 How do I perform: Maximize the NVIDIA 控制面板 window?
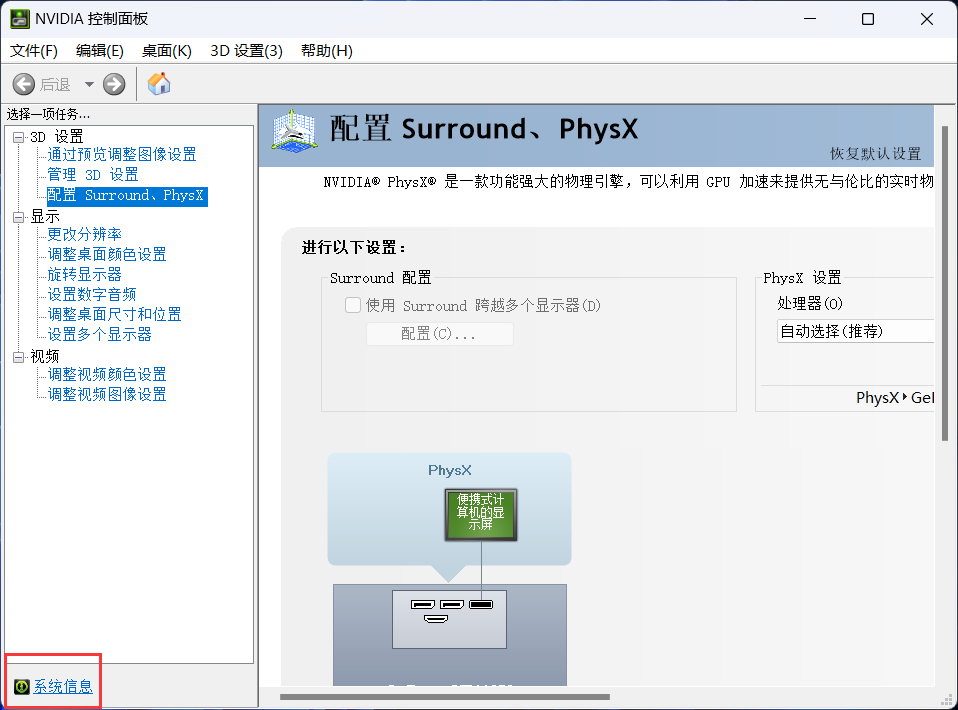click(x=868, y=19)
